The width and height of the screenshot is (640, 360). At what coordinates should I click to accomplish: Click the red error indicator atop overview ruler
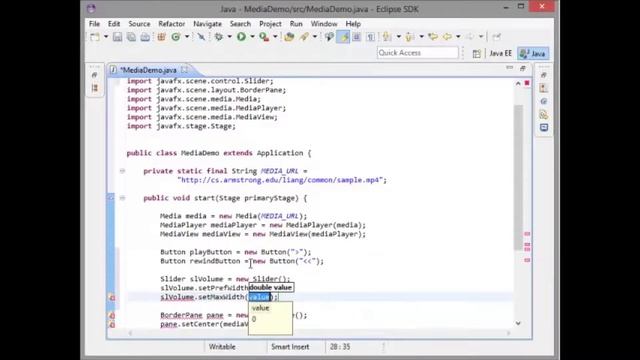527,83
